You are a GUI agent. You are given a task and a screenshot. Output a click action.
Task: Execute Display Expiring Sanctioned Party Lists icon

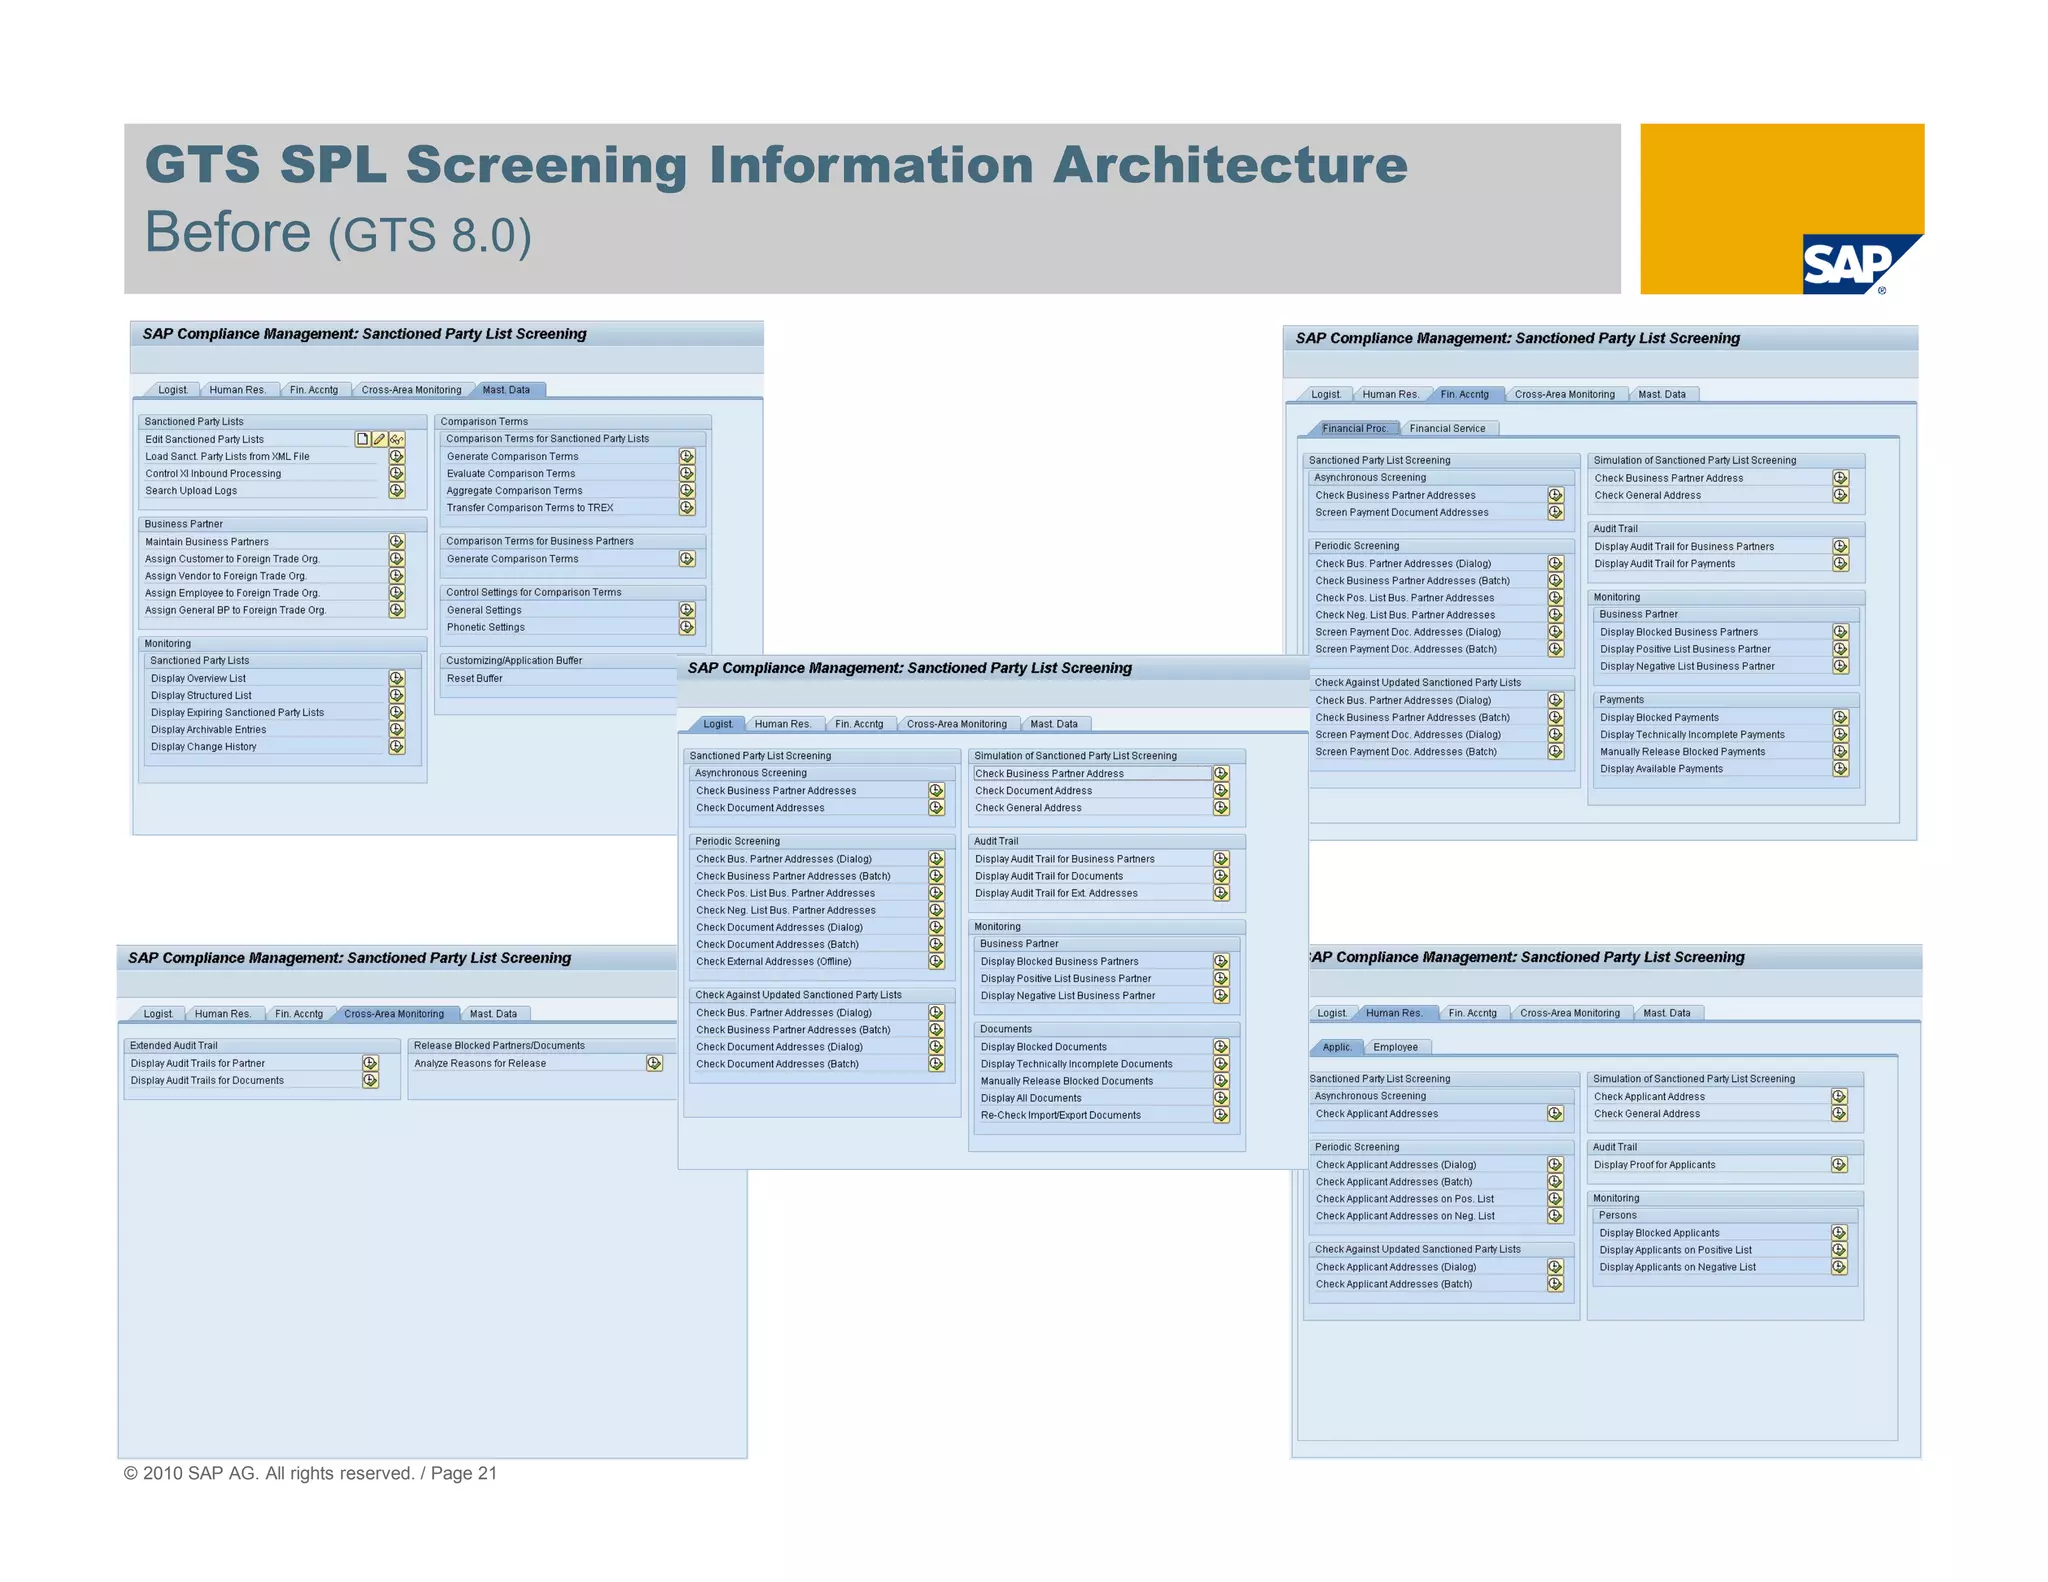(397, 712)
